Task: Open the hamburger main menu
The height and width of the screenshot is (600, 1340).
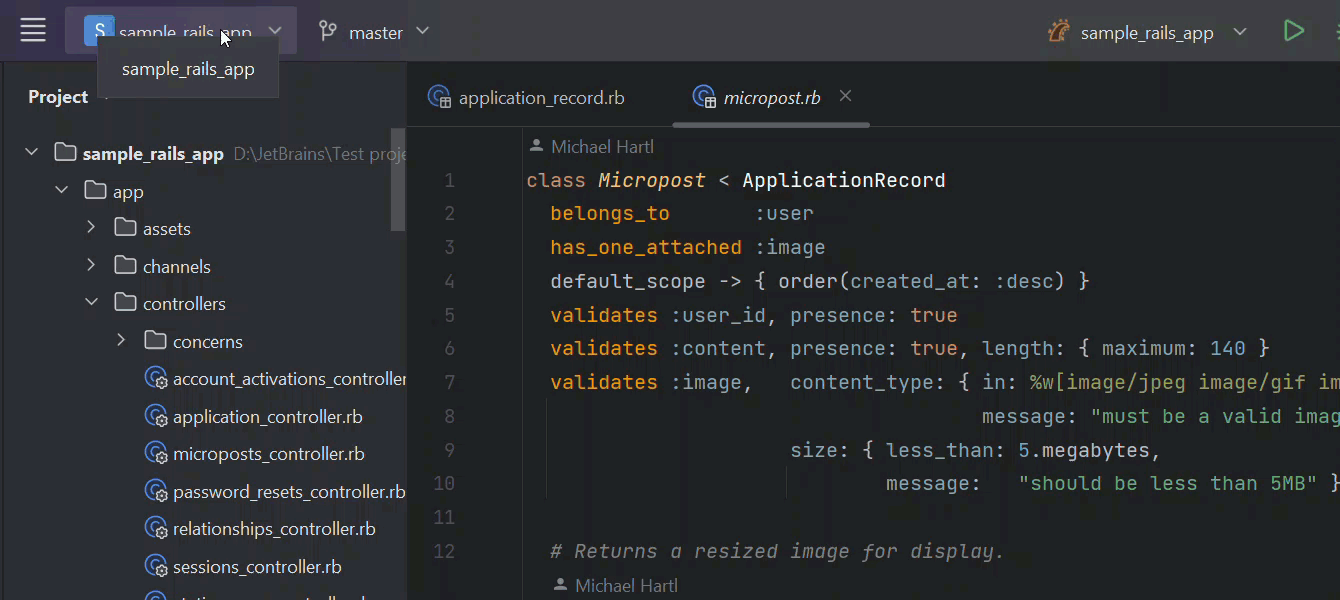Action: tap(33, 31)
